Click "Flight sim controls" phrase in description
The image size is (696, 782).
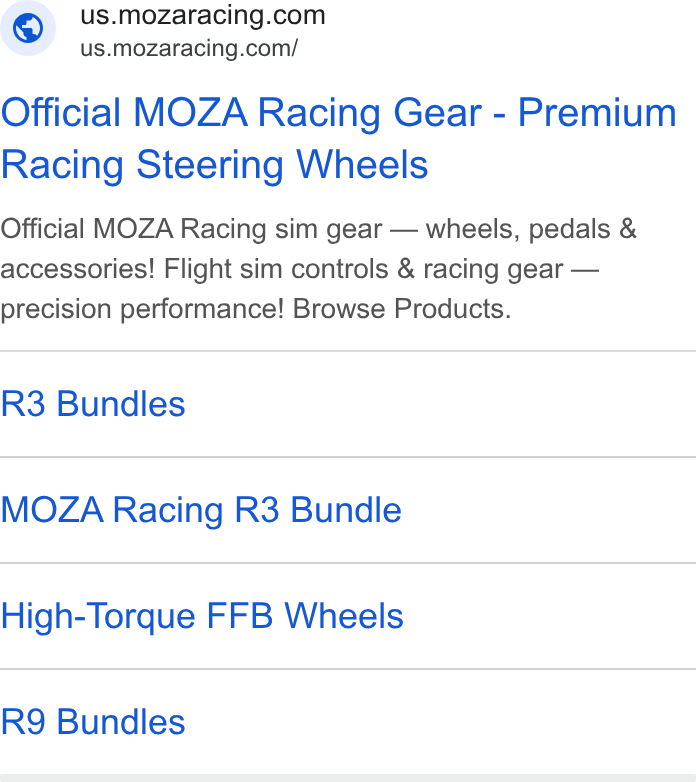coord(276,269)
